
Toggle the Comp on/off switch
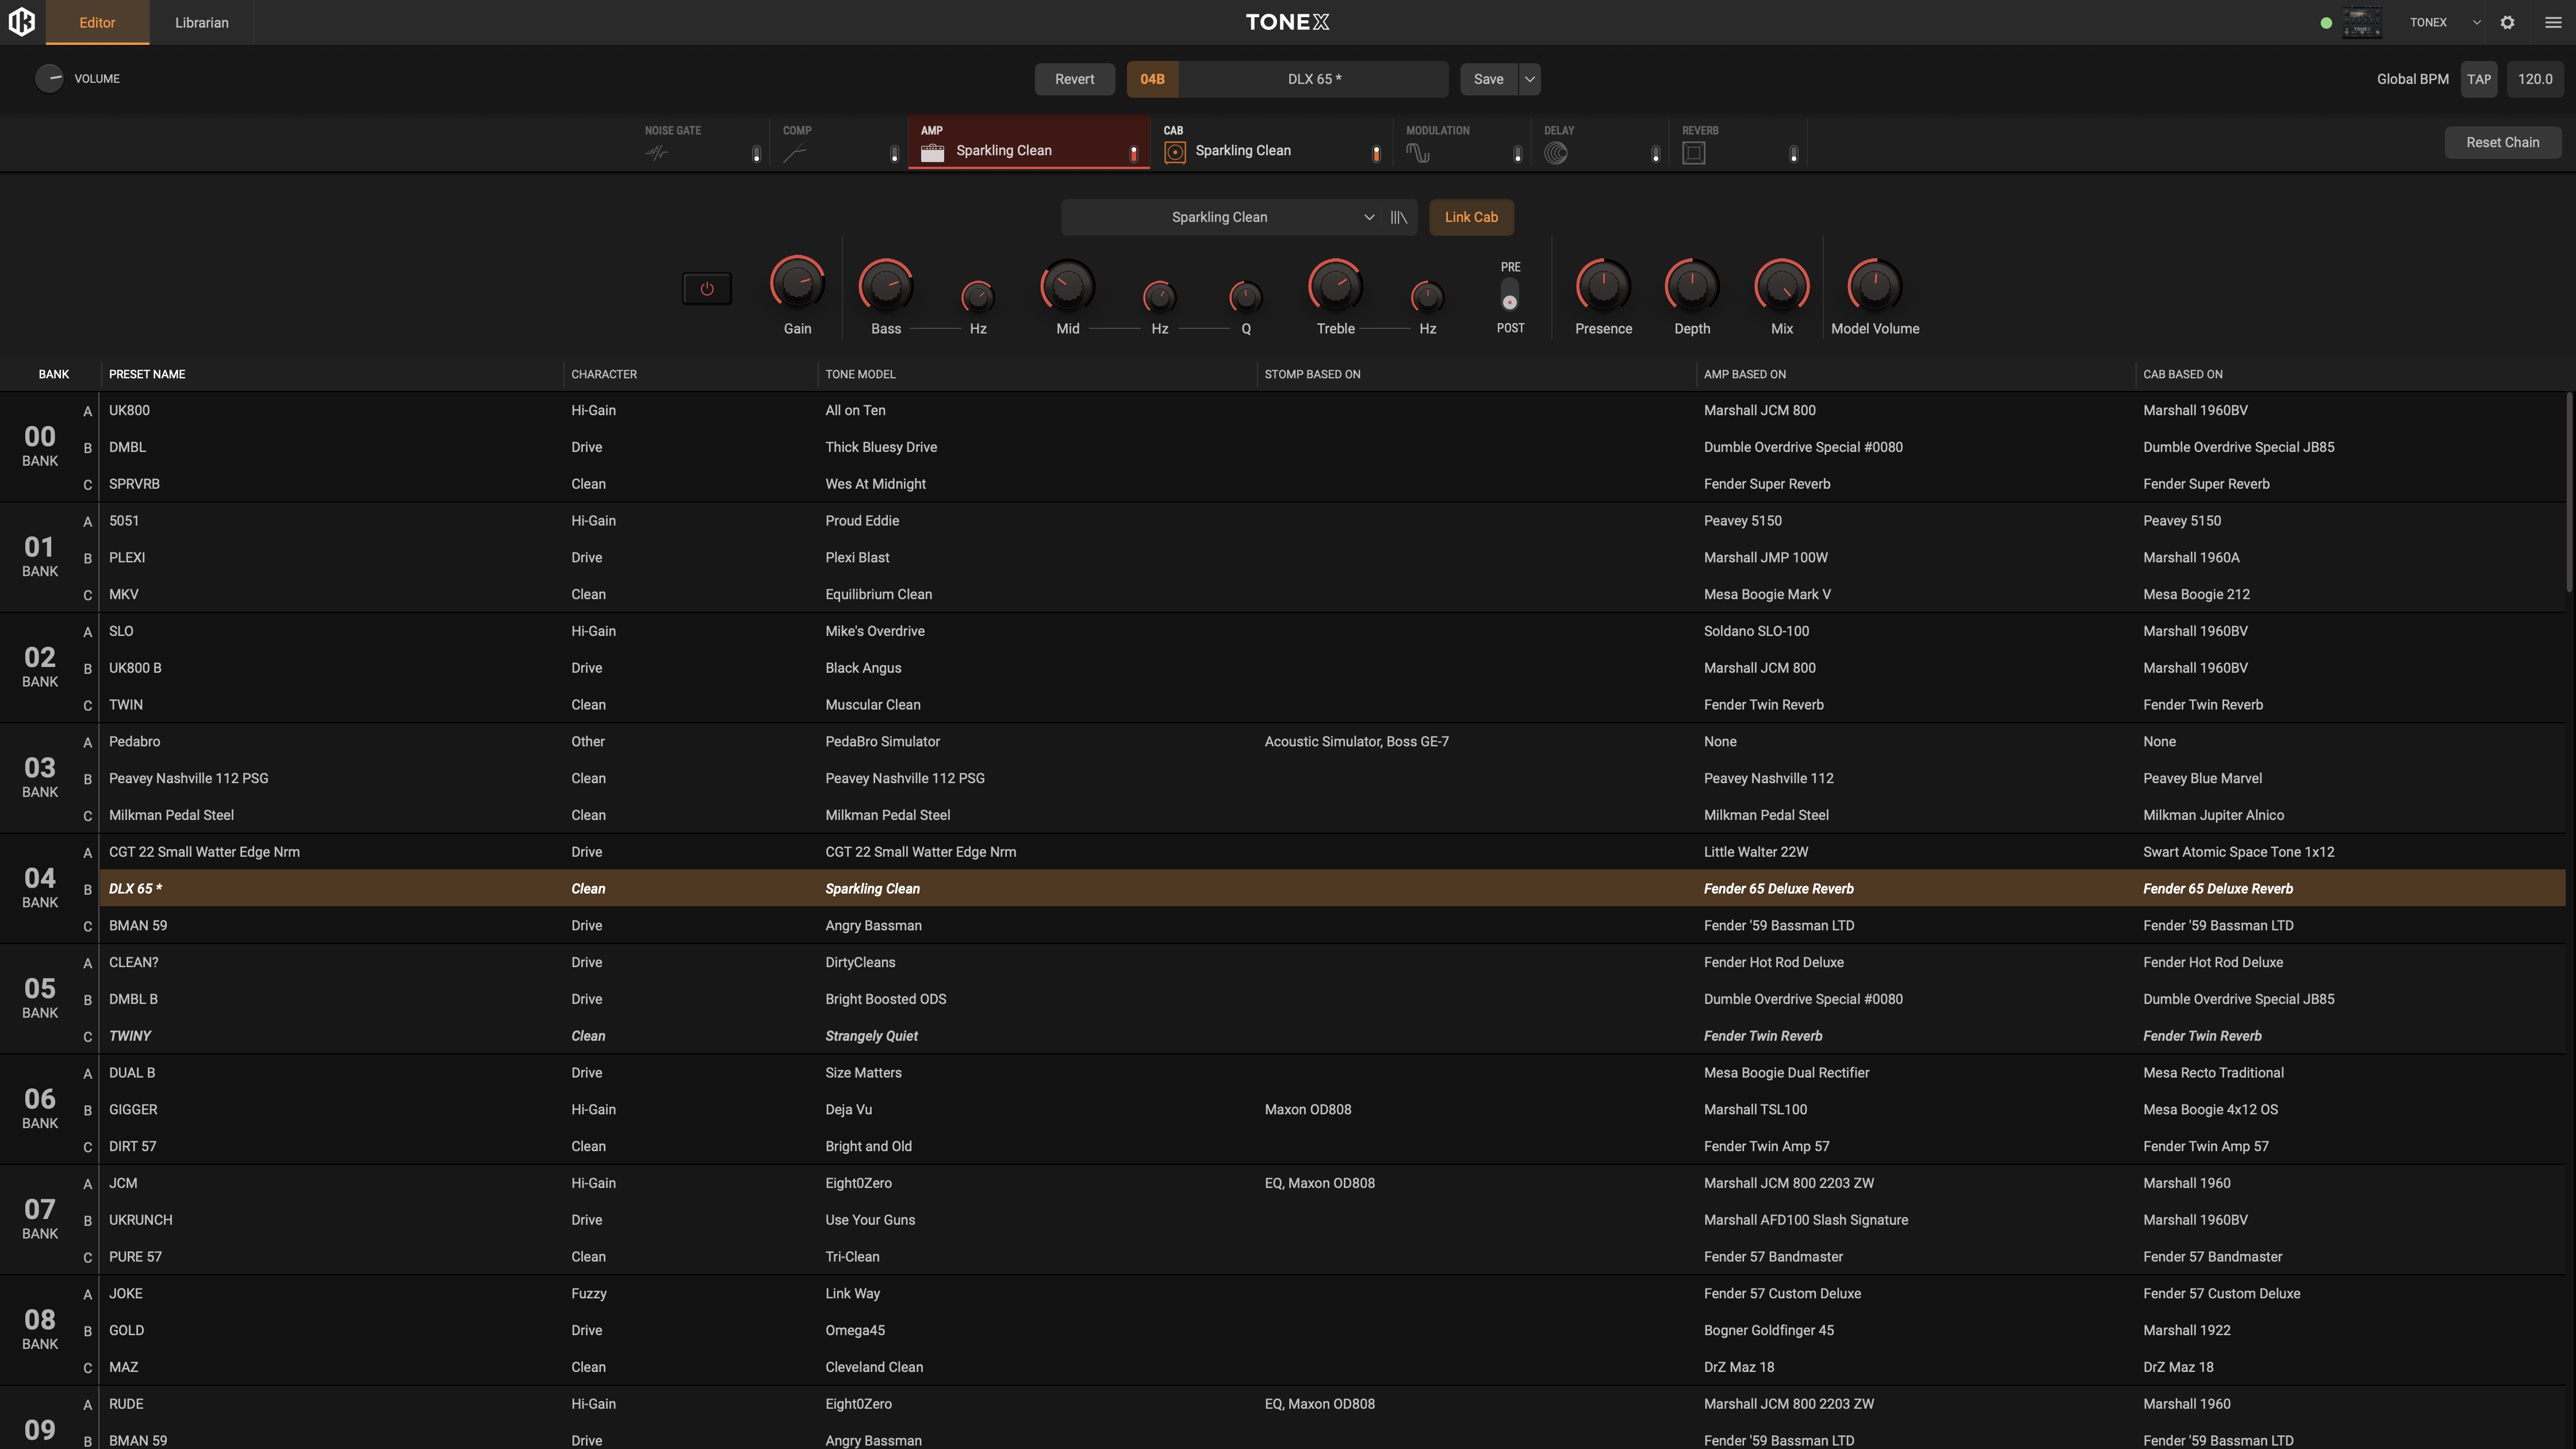[x=895, y=154]
